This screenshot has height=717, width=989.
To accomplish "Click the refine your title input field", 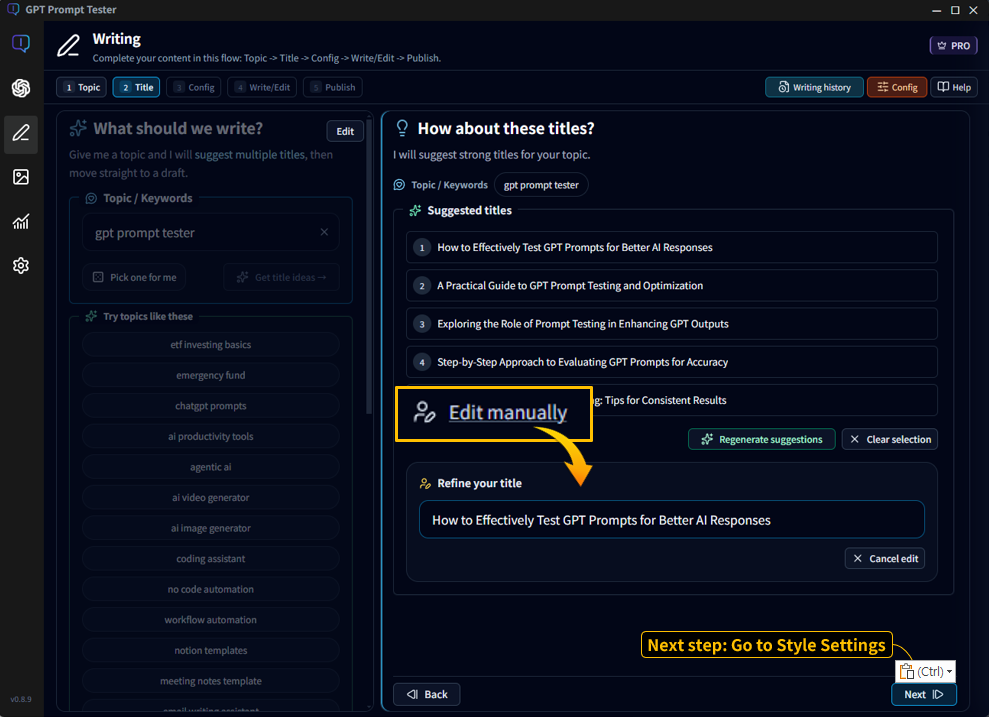I will coord(671,519).
